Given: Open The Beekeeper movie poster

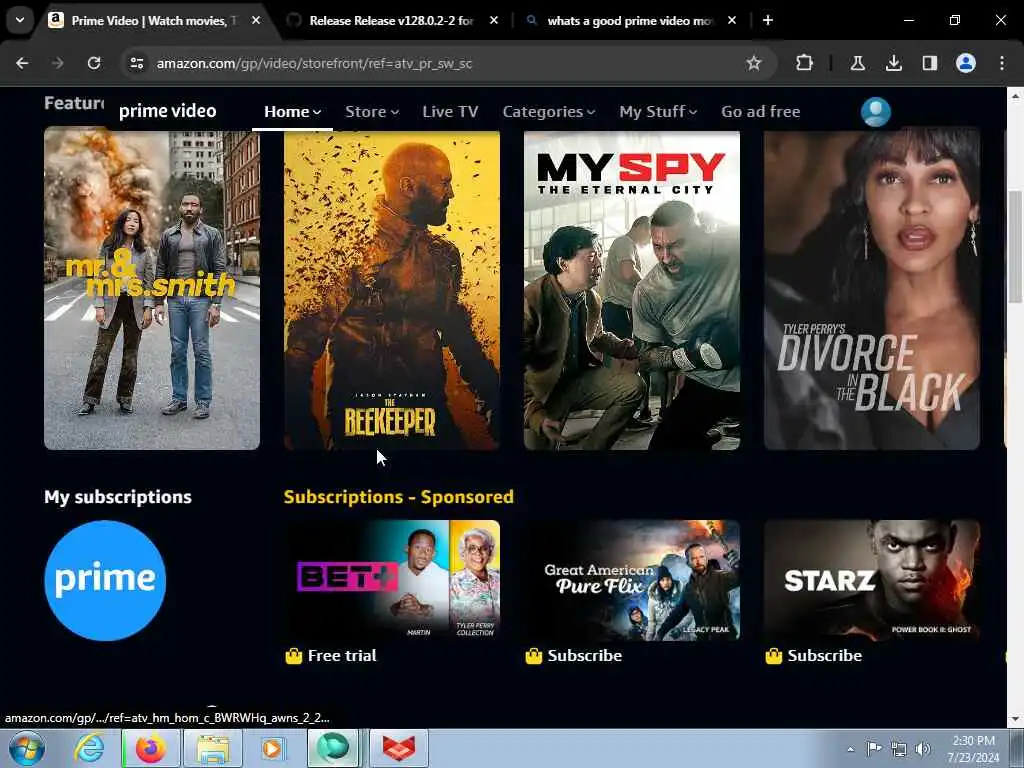Looking at the screenshot, I should pyautogui.click(x=392, y=290).
